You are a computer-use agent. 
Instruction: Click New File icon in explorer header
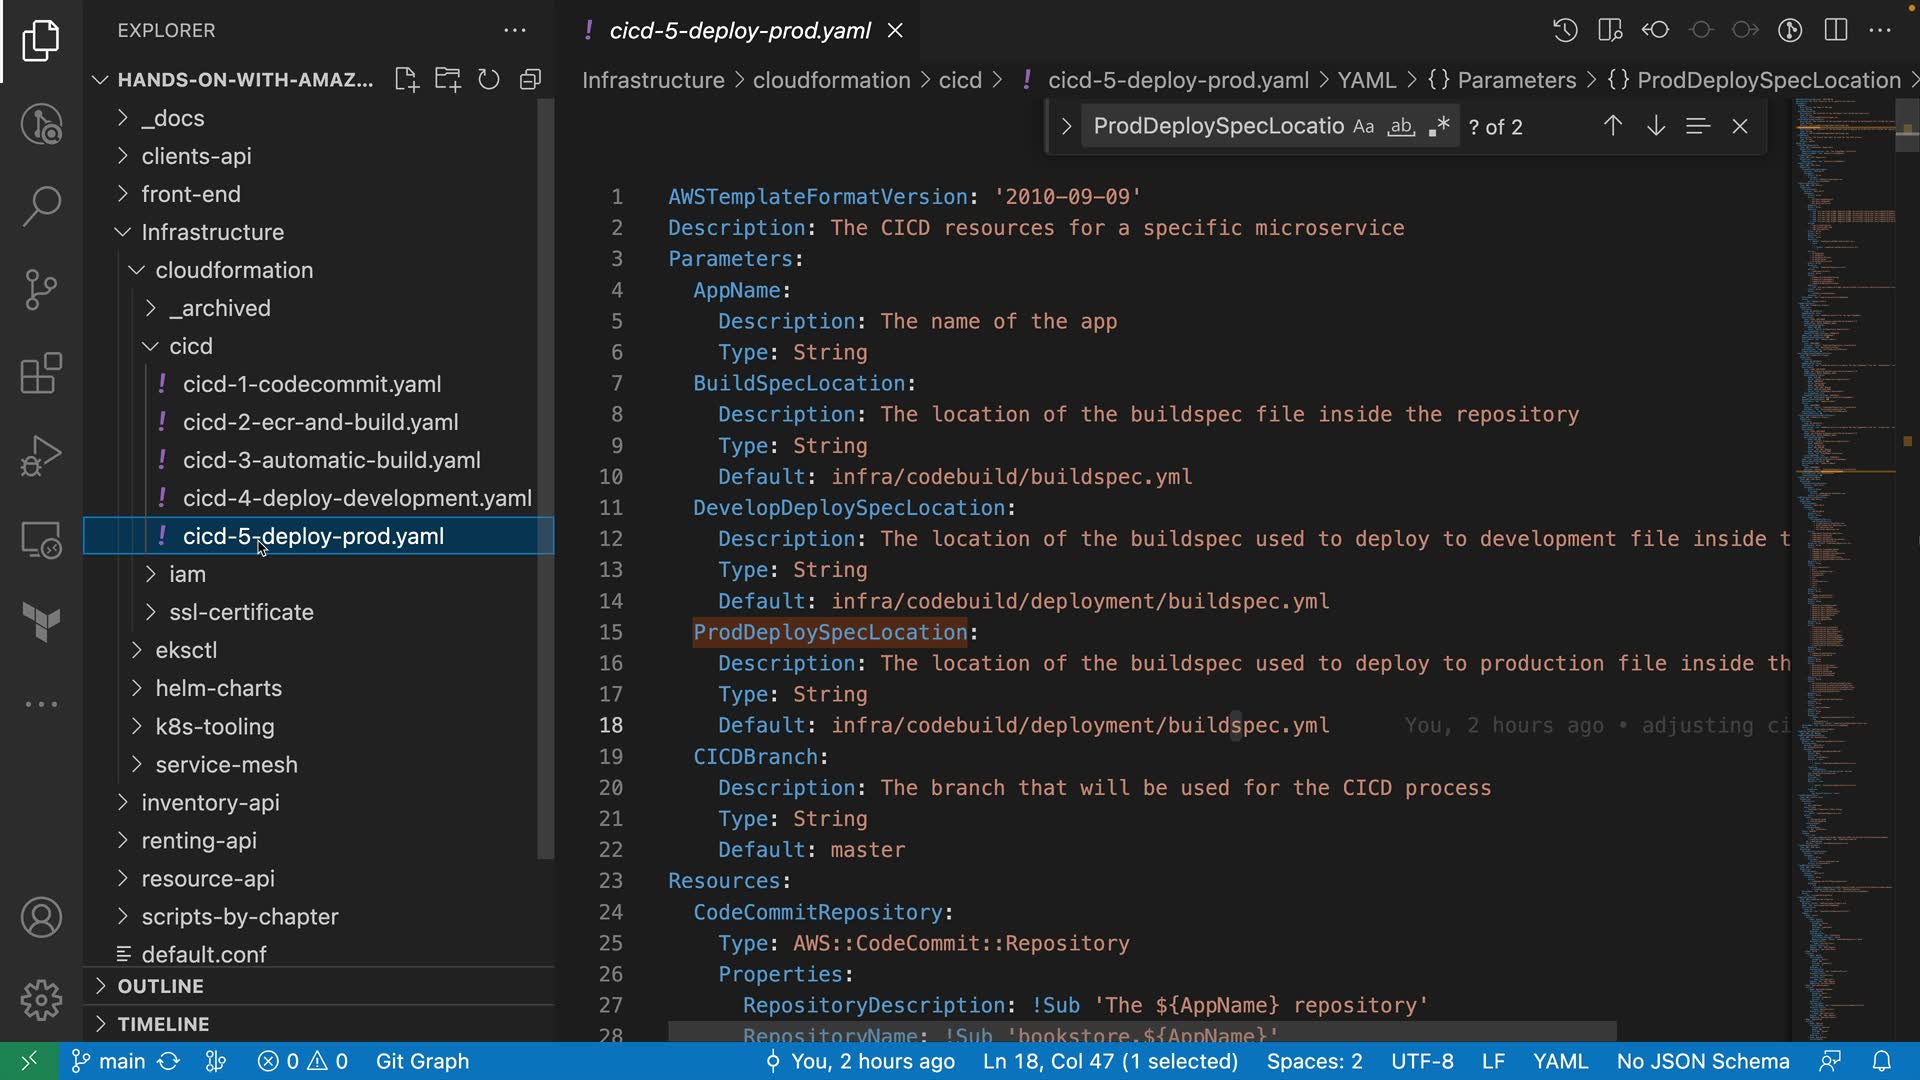click(405, 80)
